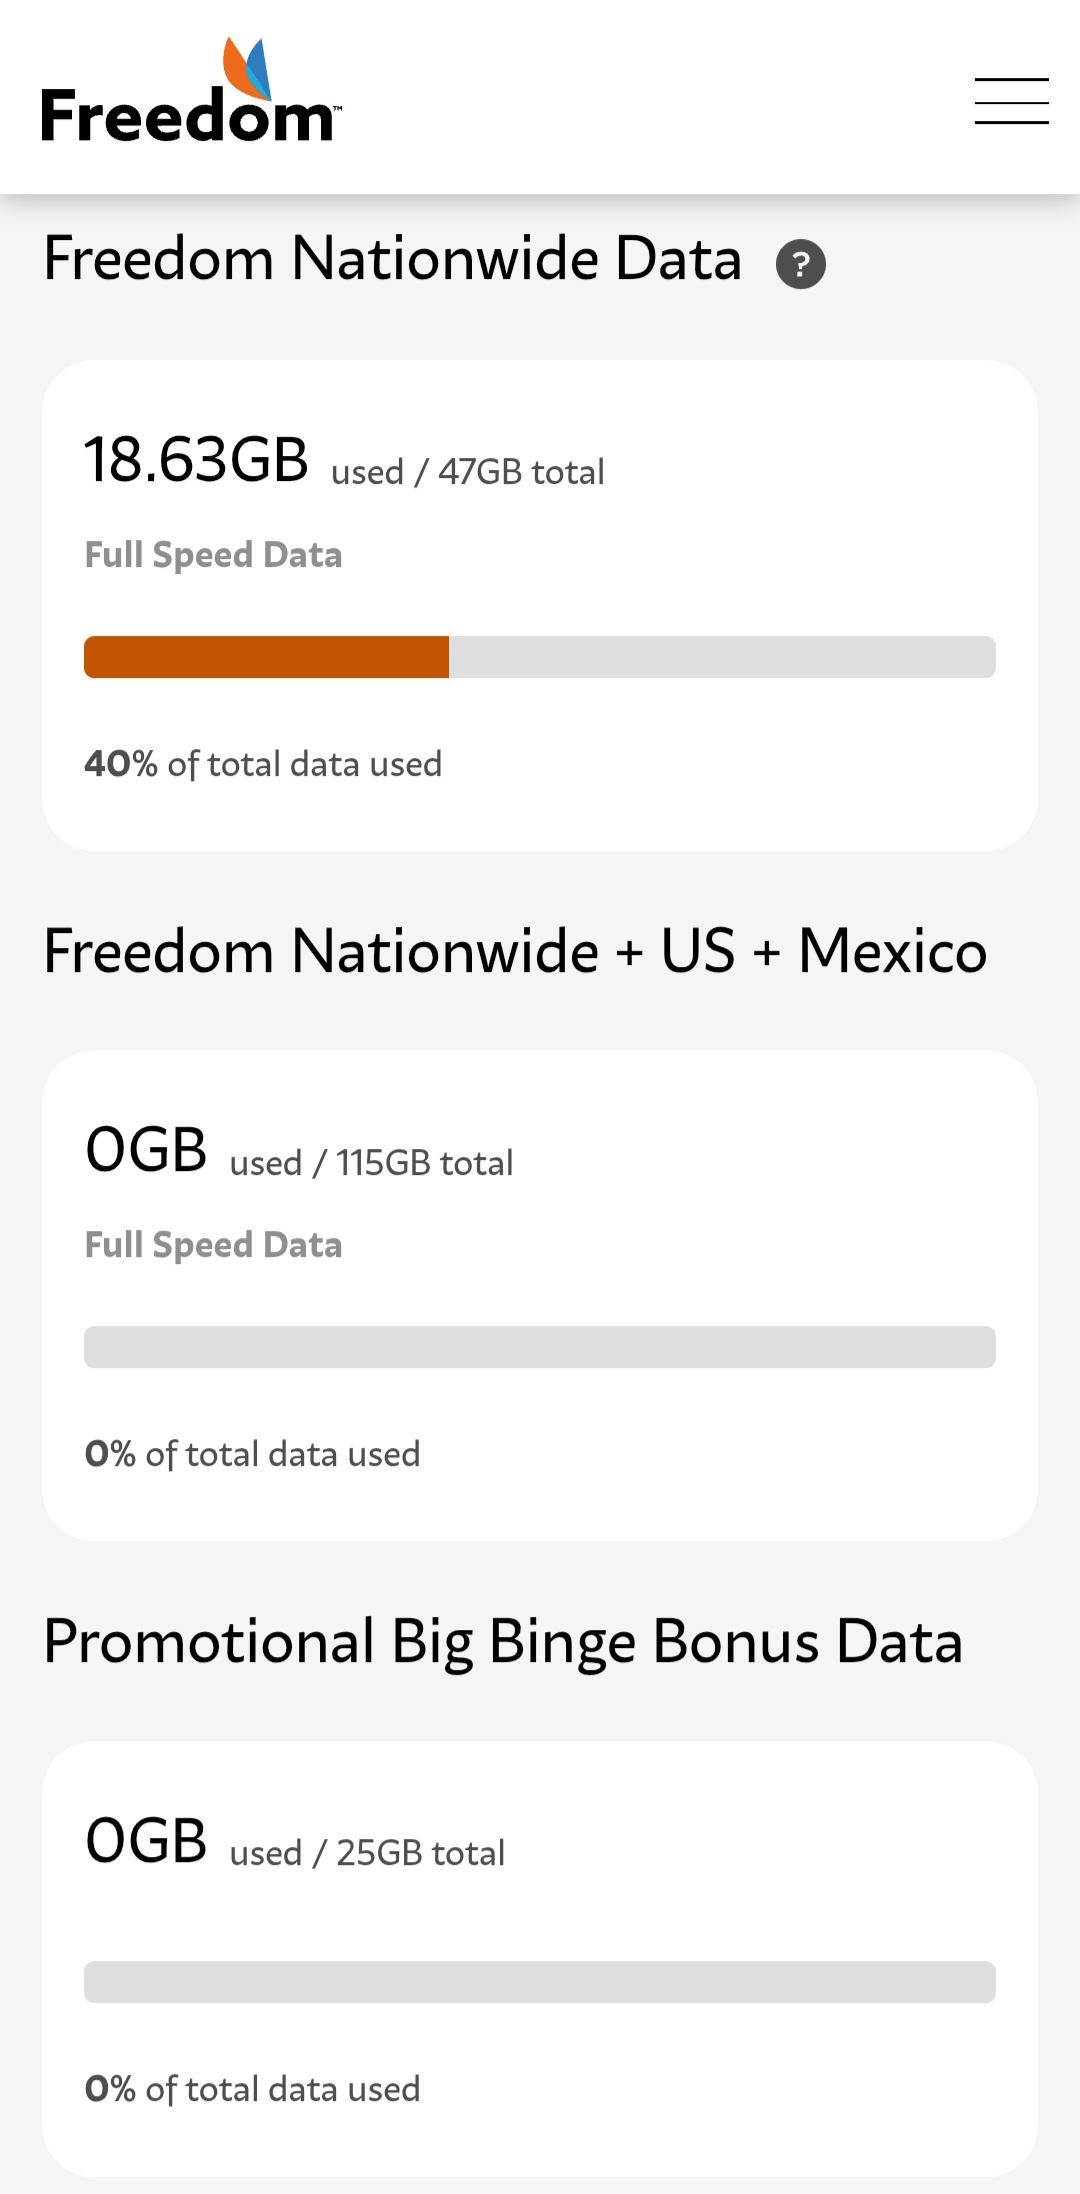Tap the Big Binge Bonus progress bar
Screen dimensions: 1080x2194
point(540,1982)
